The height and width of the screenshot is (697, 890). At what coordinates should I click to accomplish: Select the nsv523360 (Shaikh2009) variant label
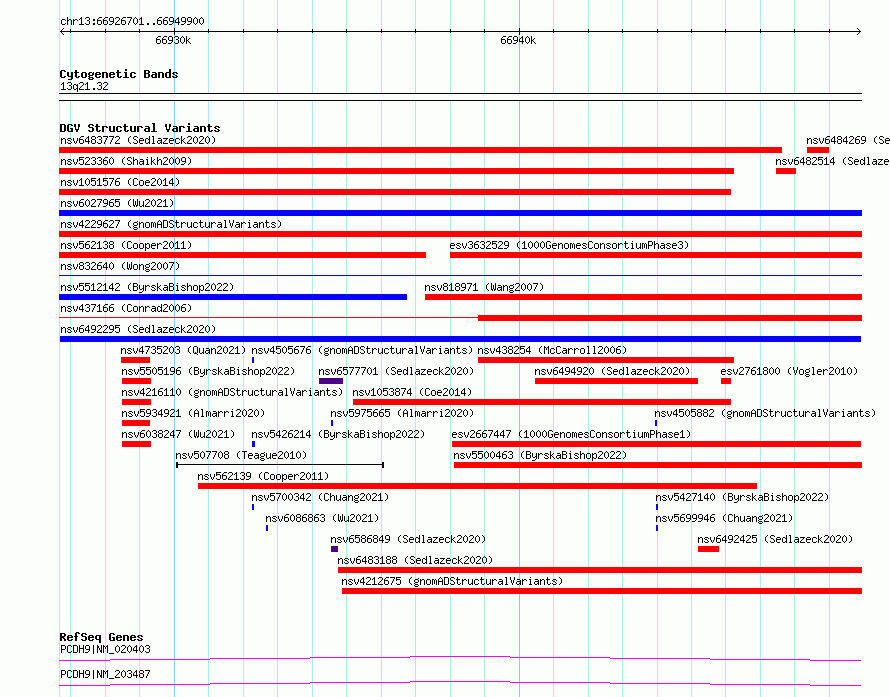126,161
